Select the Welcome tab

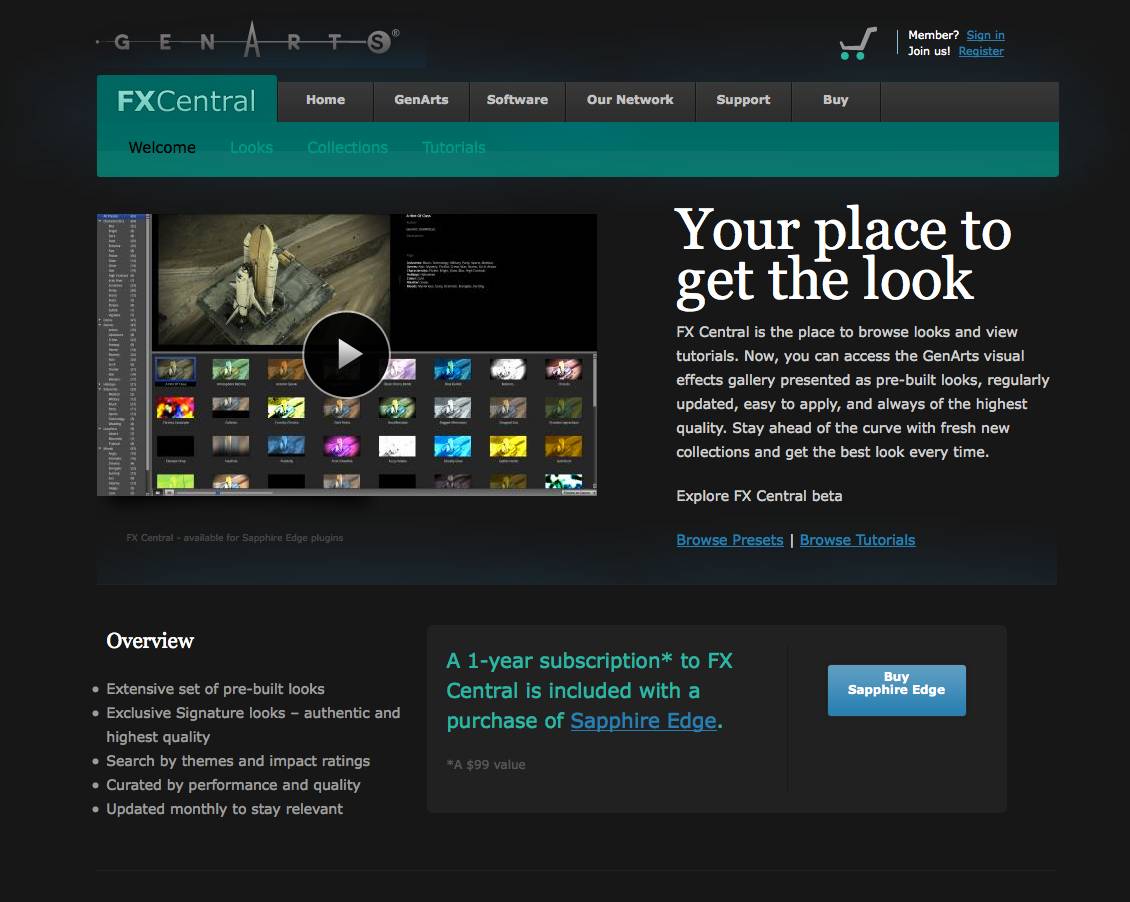coord(162,147)
